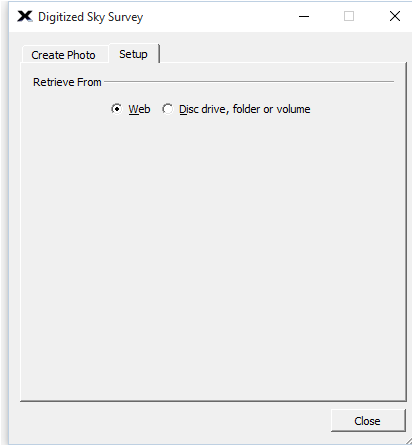Viewport: 413px width, 446px height.
Task: Select the Setup tab
Action: pyautogui.click(x=134, y=54)
